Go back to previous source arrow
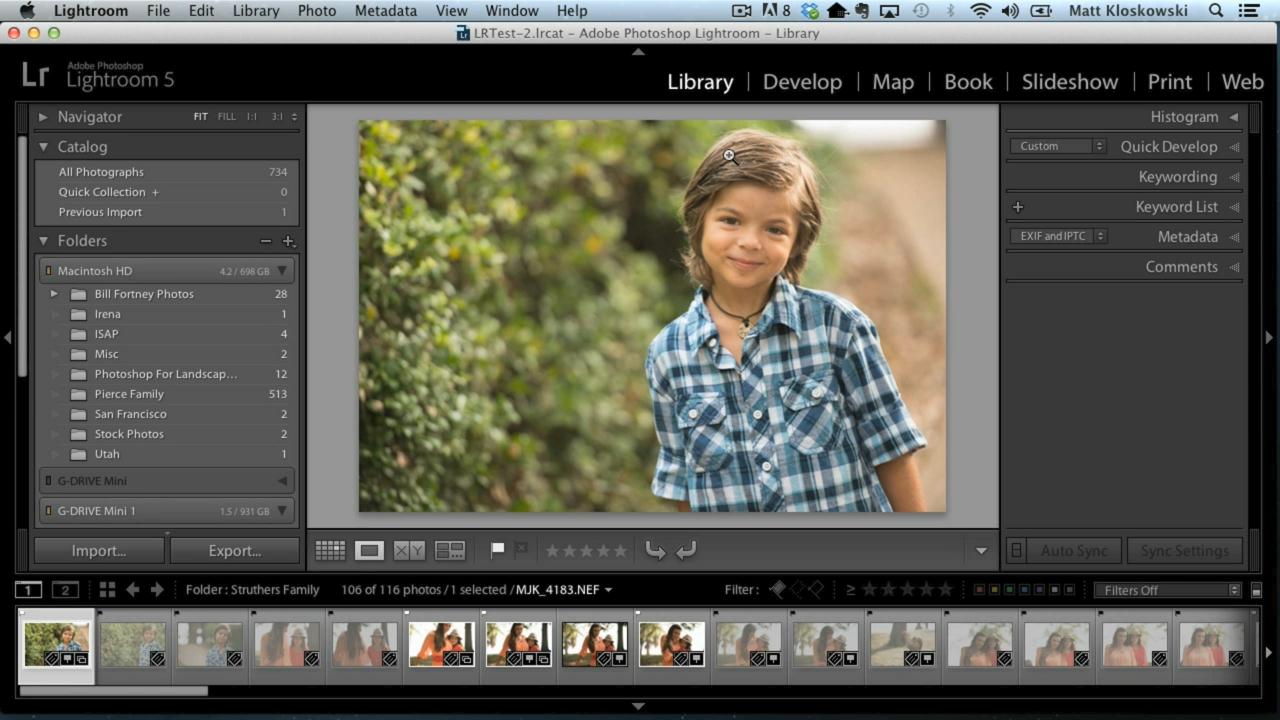Viewport: 1280px width, 720px height. [132, 590]
